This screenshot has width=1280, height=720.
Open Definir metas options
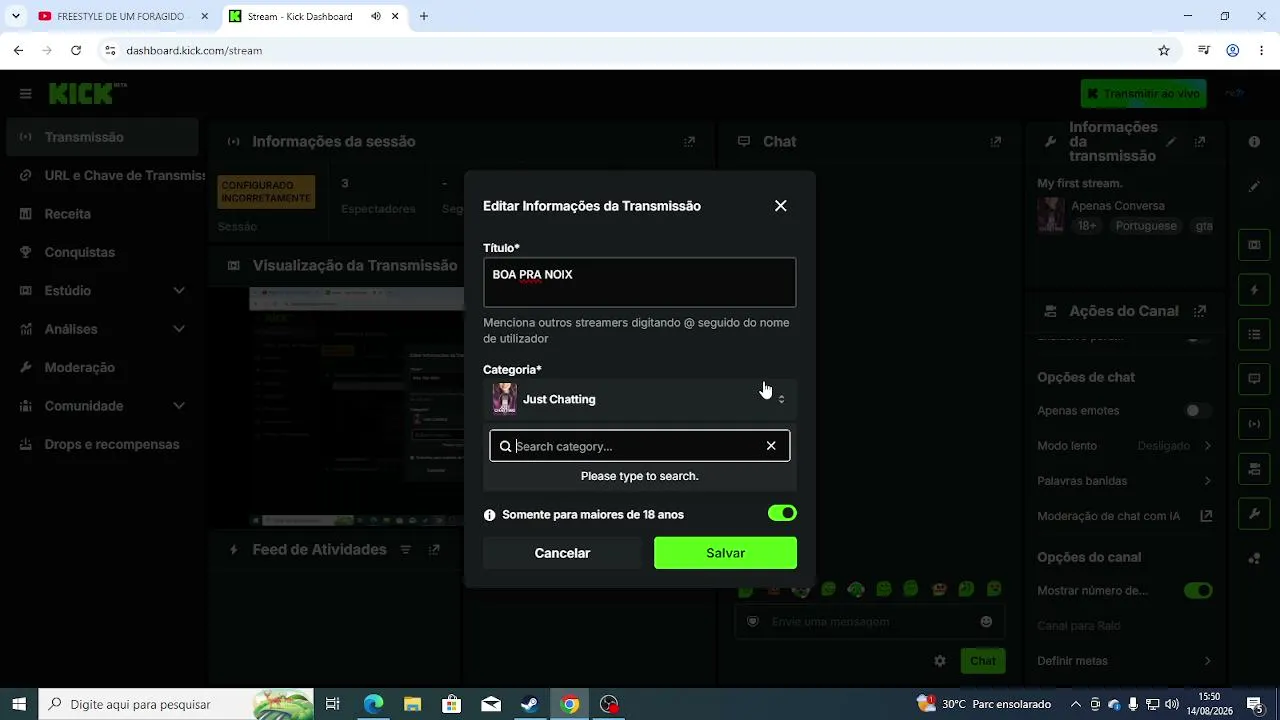coord(1124,661)
